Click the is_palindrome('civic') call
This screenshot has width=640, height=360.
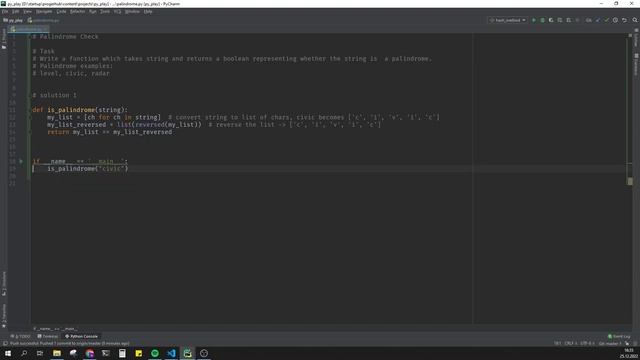click(87, 169)
